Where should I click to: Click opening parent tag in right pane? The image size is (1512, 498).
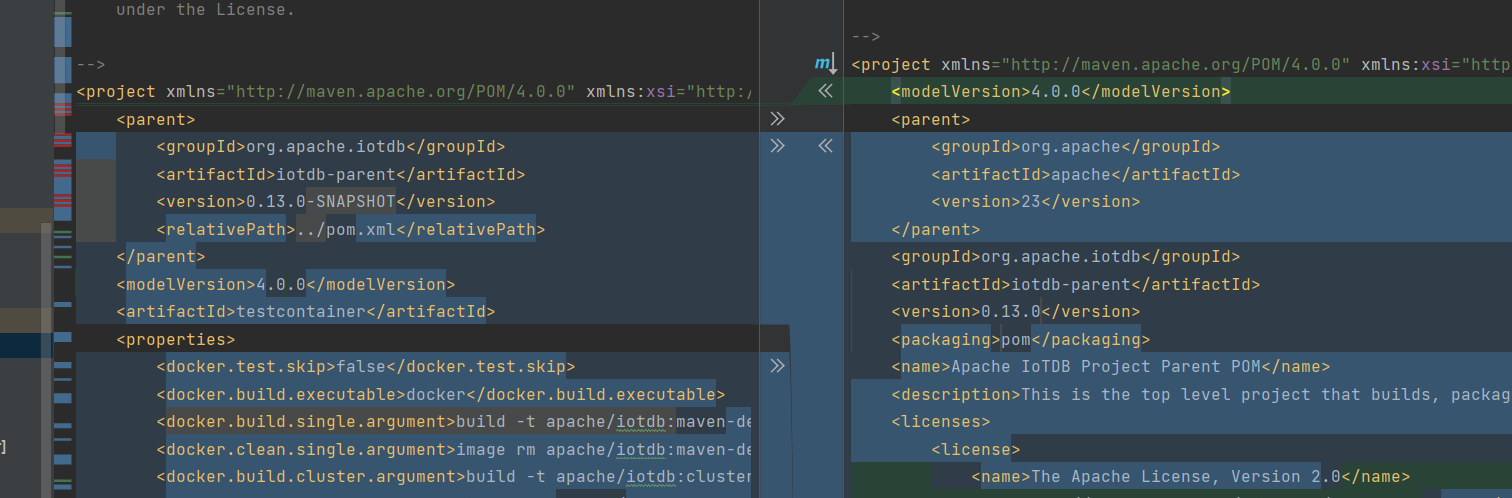coord(931,119)
